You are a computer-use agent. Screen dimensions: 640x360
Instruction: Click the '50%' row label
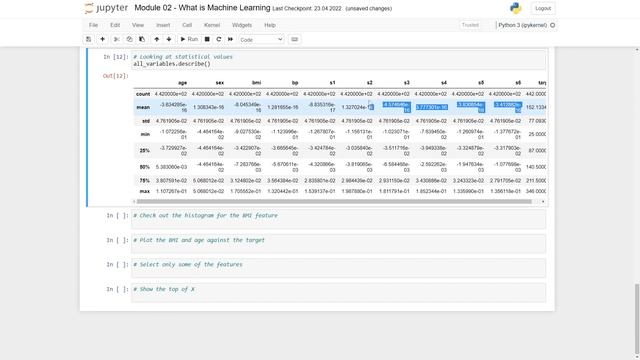point(144,167)
